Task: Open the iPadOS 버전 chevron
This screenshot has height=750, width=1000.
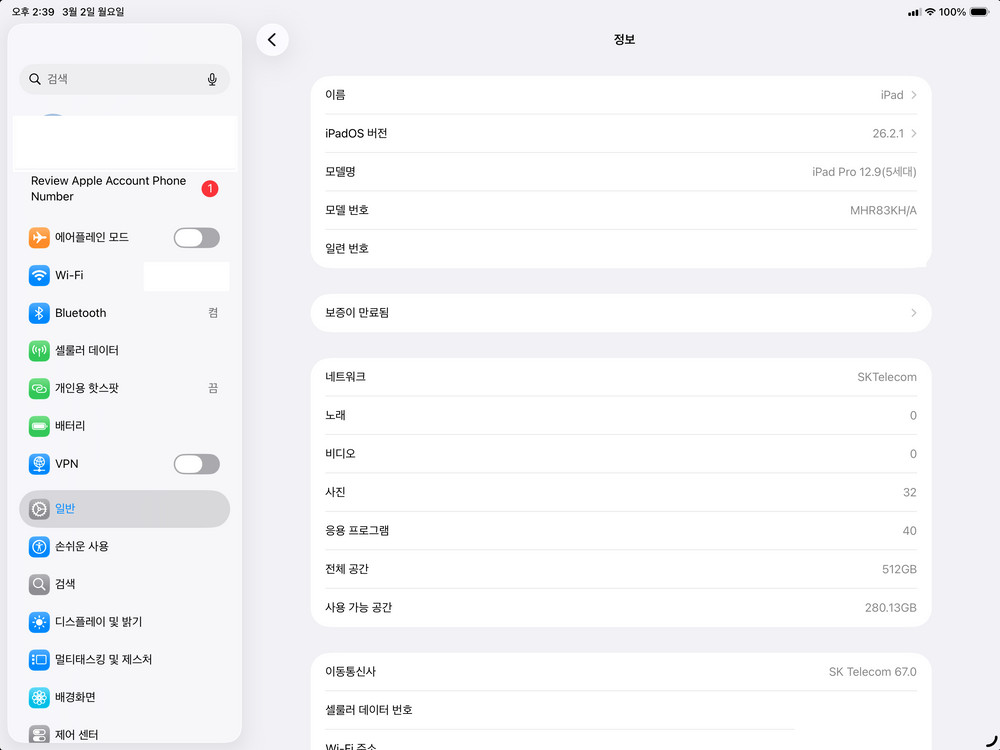Action: 914,133
